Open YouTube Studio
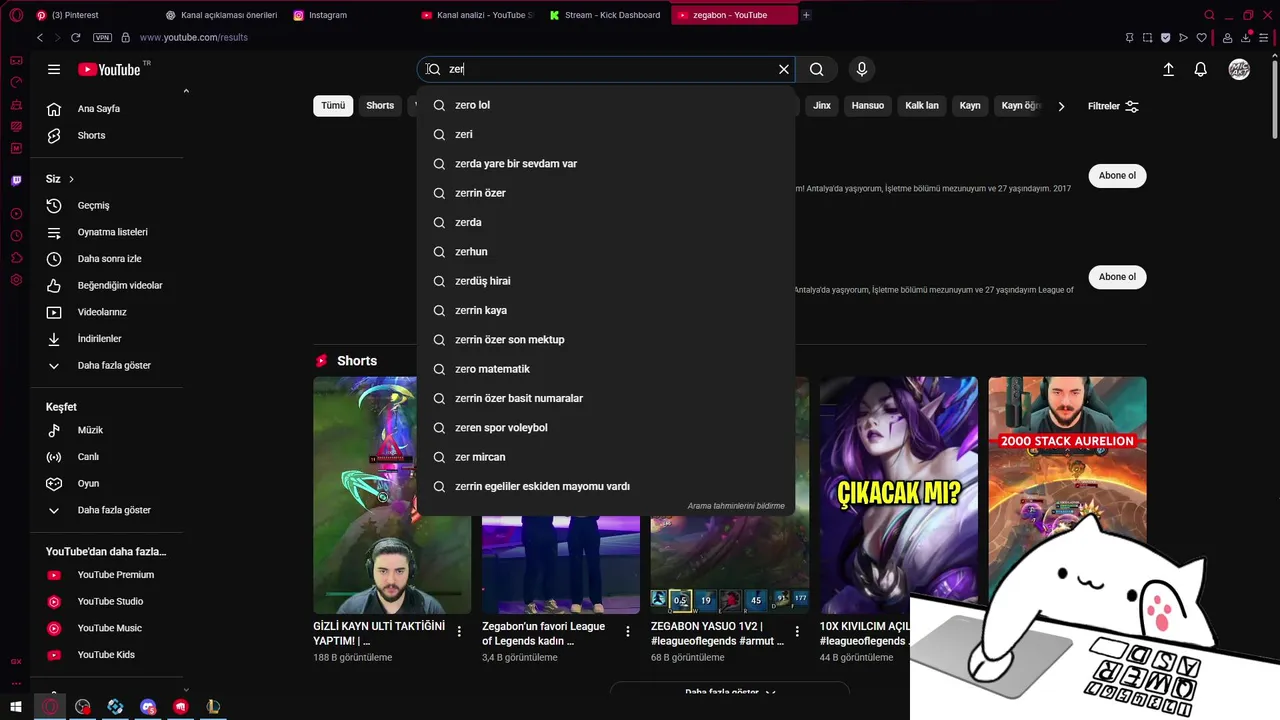1280x720 pixels. tap(107, 601)
